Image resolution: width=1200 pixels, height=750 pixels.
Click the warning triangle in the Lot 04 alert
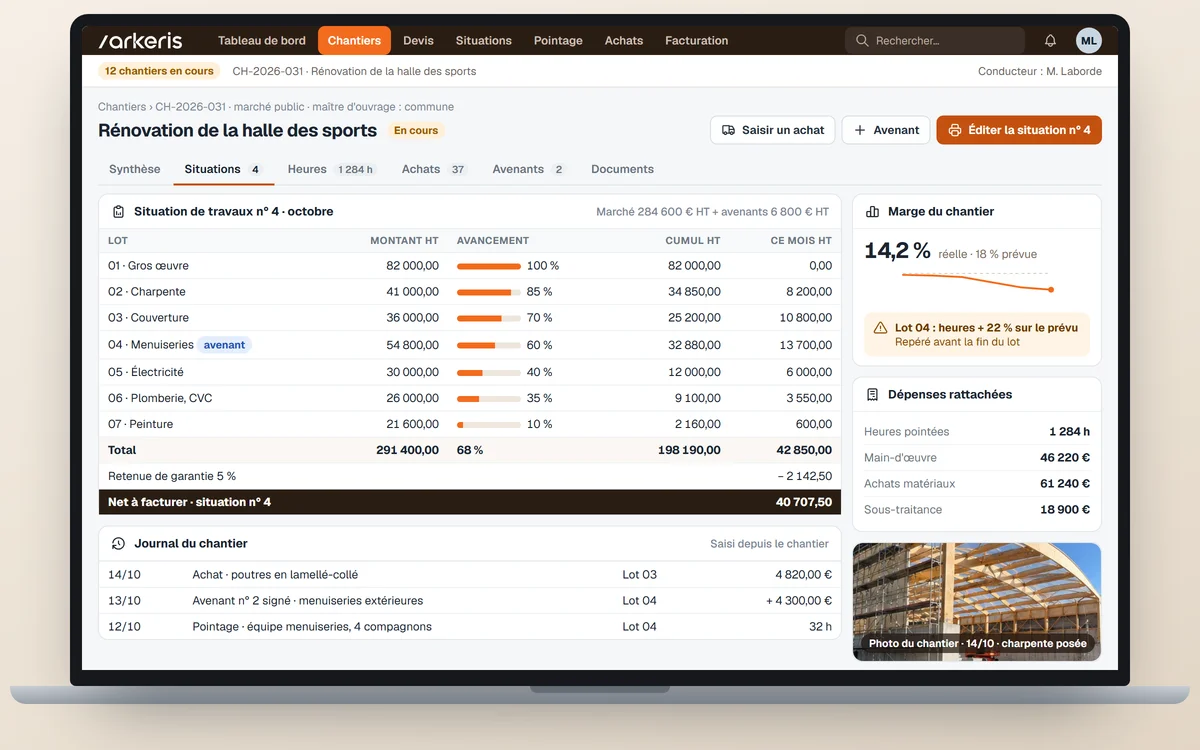pos(880,328)
